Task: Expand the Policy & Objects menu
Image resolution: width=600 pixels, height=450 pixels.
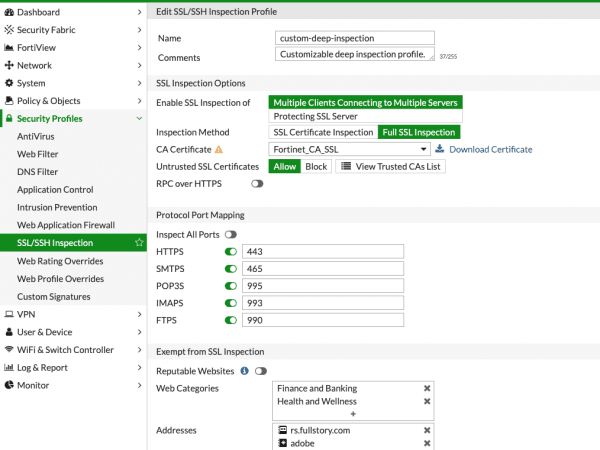Action: (73, 101)
